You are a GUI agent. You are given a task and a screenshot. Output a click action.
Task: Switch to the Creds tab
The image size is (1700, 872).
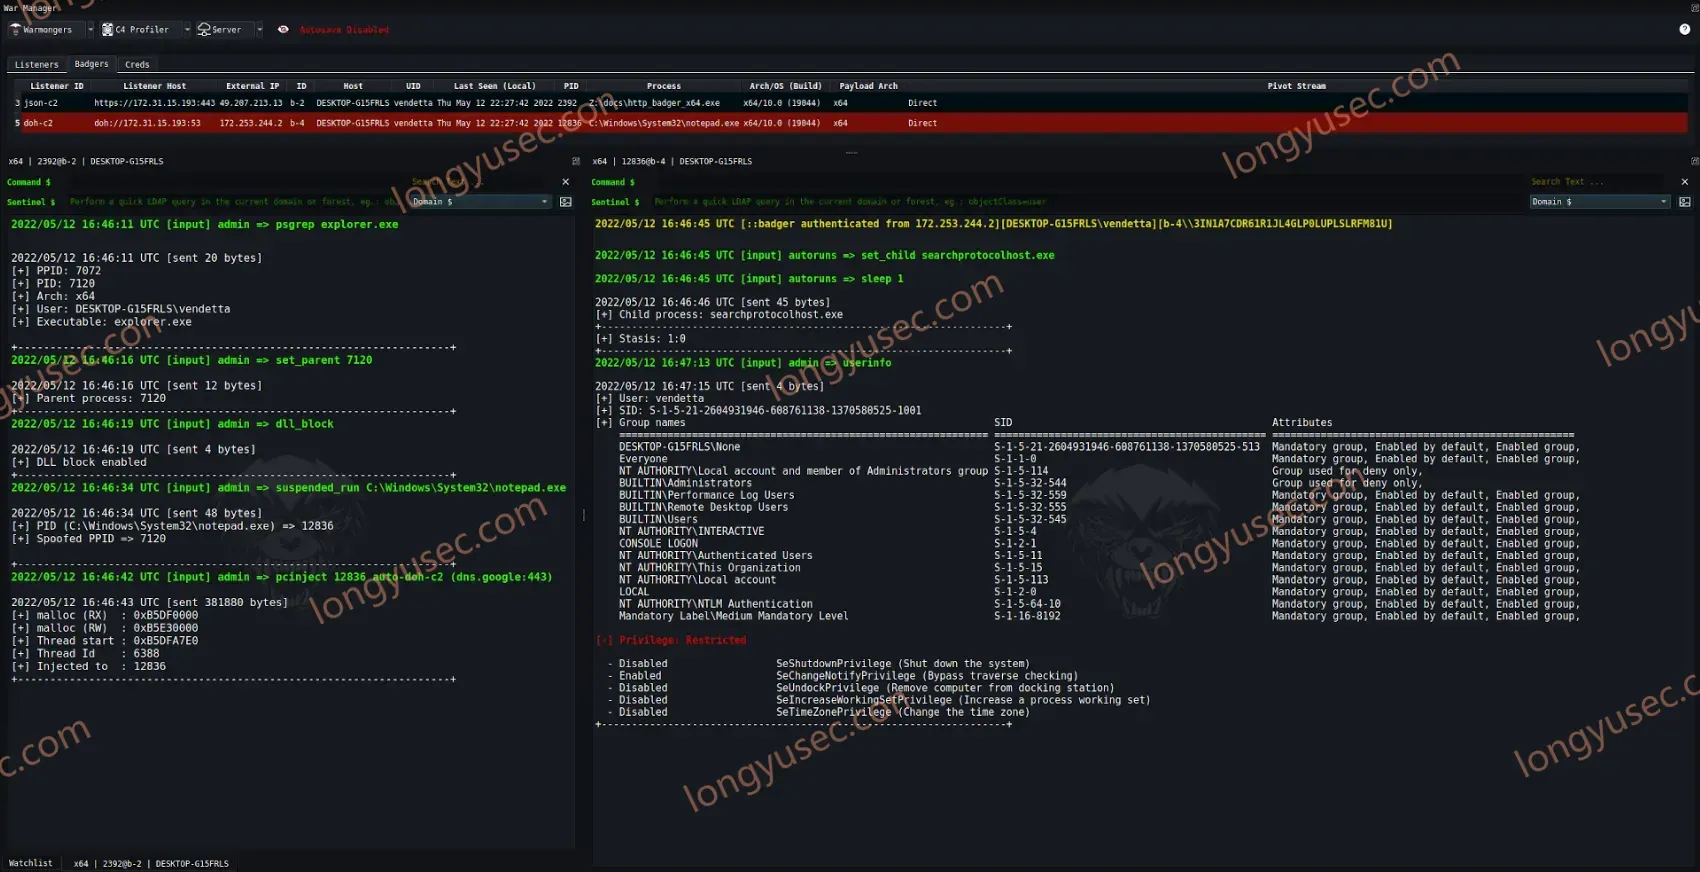(137, 65)
